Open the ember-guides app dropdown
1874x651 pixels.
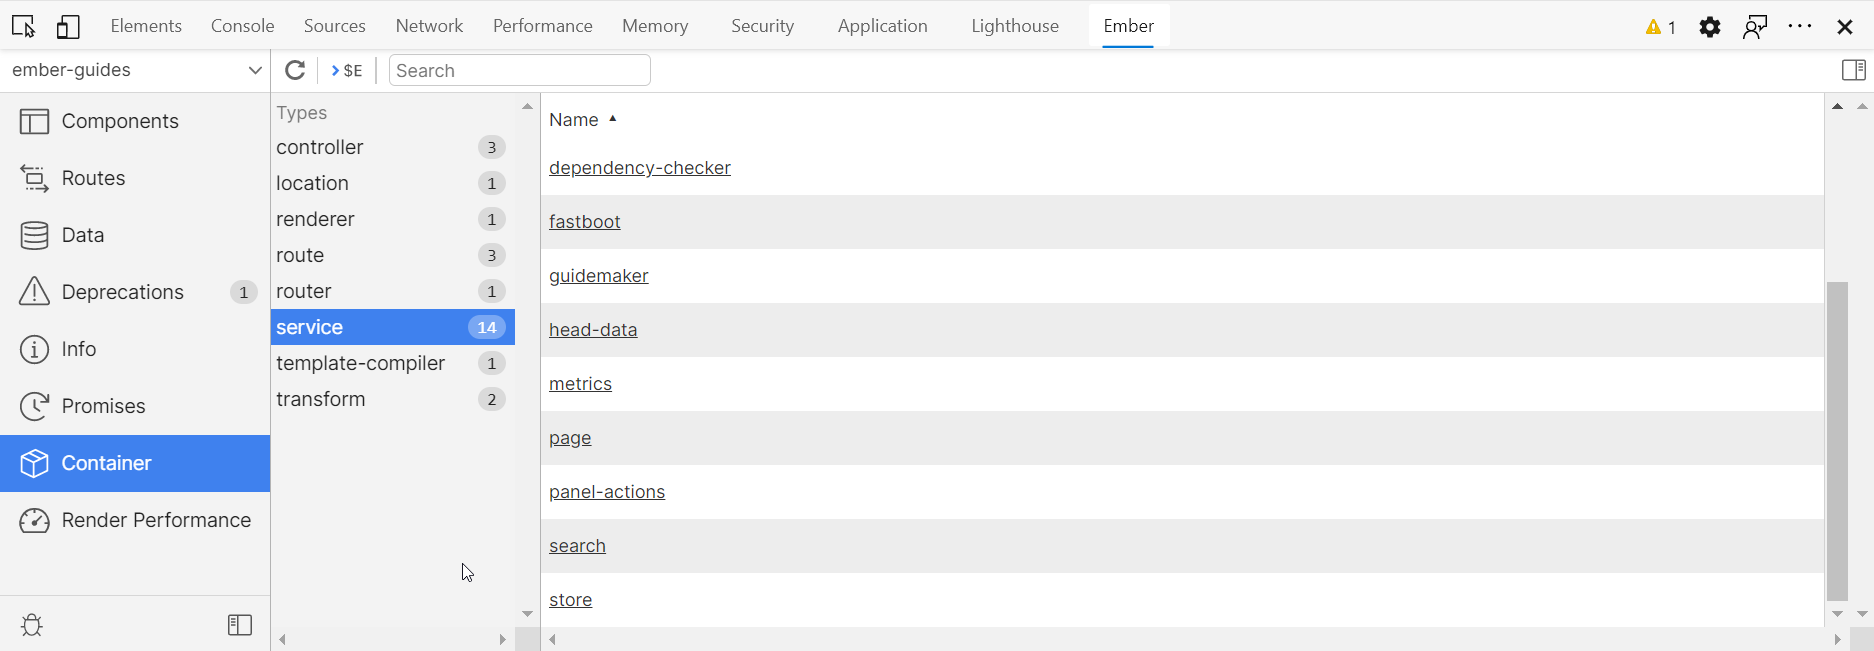point(136,70)
